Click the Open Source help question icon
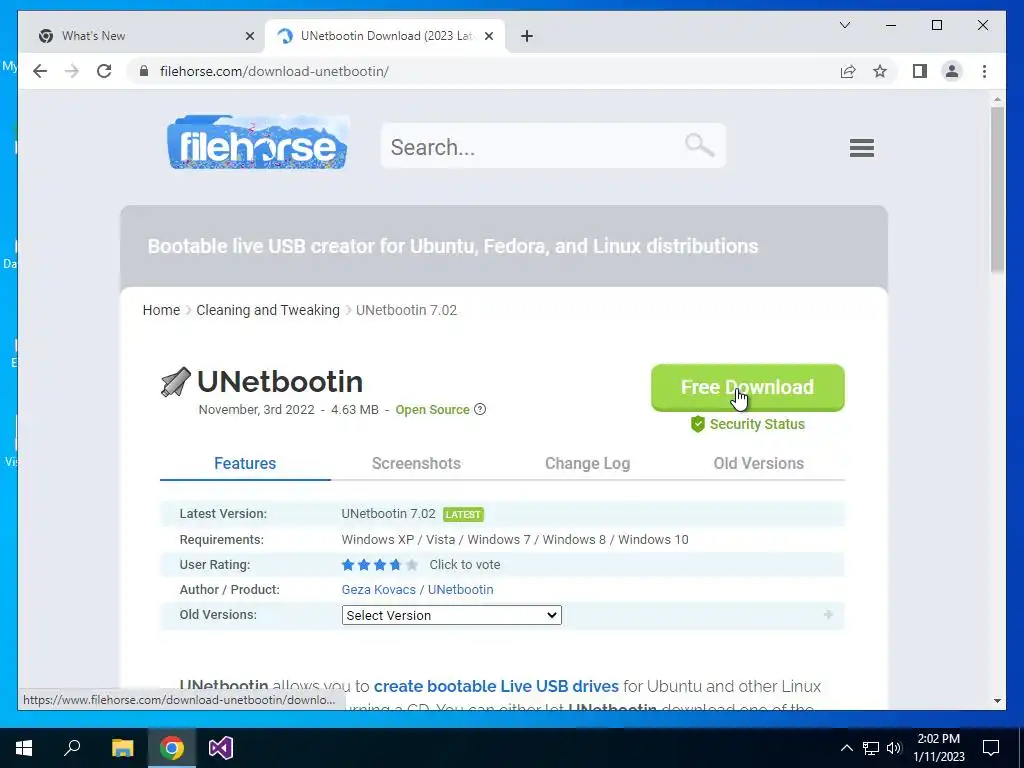 (480, 409)
